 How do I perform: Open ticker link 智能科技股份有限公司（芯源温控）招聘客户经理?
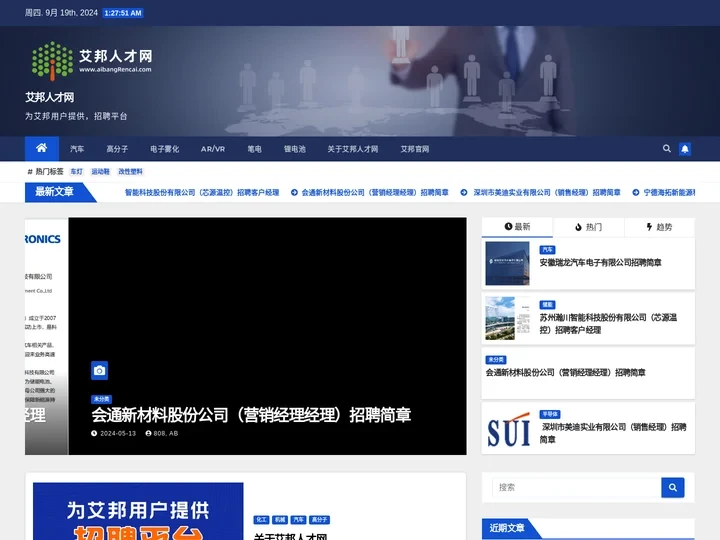(x=202, y=192)
